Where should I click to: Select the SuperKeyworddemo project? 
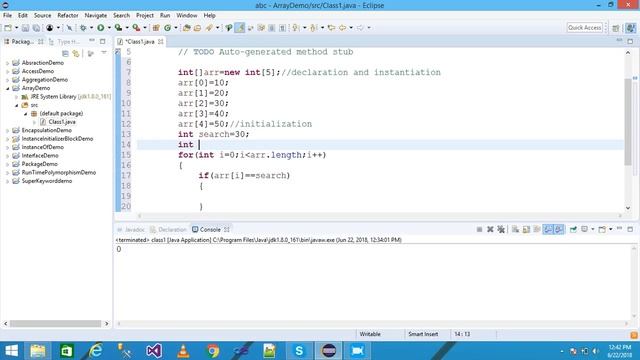click(47, 181)
